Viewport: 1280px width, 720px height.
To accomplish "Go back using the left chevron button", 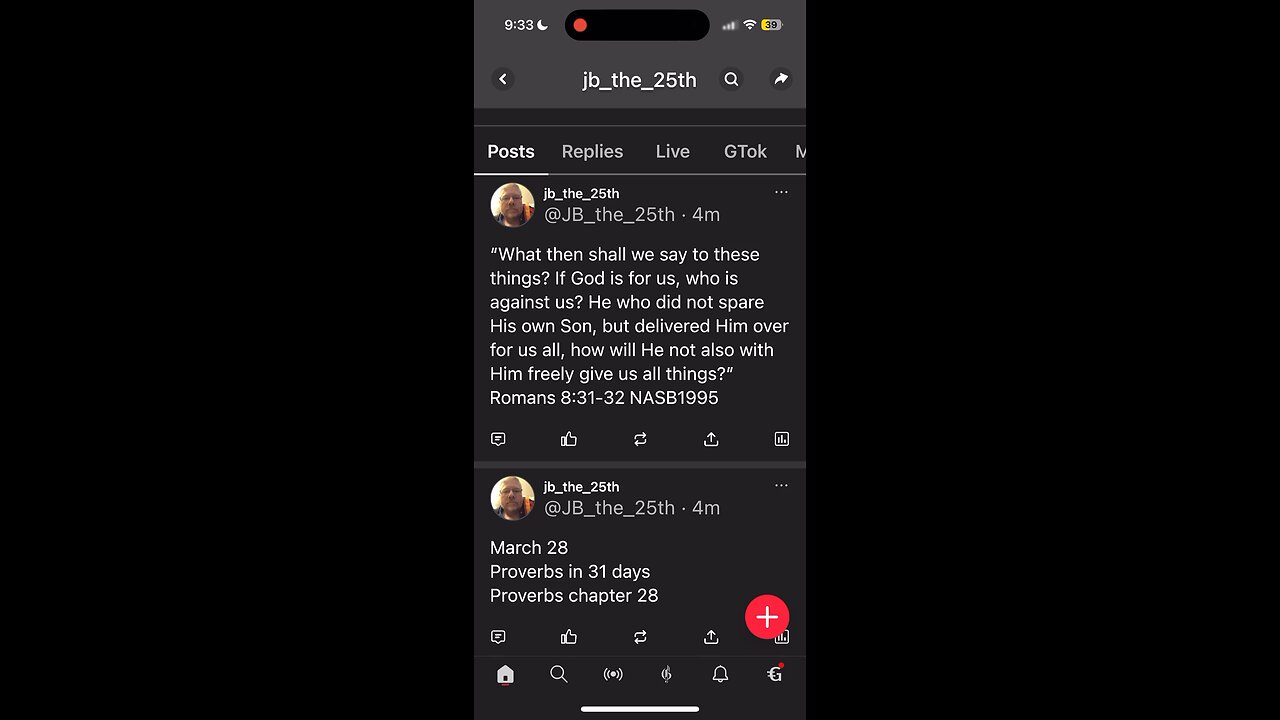I will 503,79.
